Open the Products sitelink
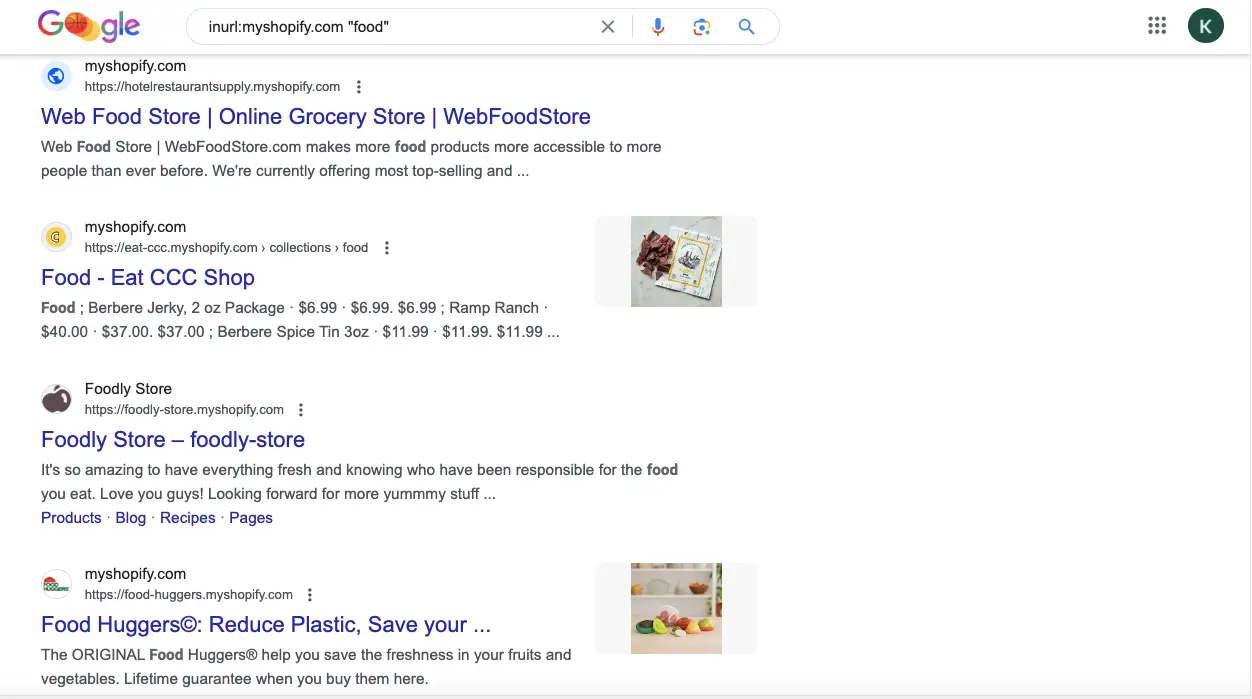The height and width of the screenshot is (699, 1252). point(70,517)
